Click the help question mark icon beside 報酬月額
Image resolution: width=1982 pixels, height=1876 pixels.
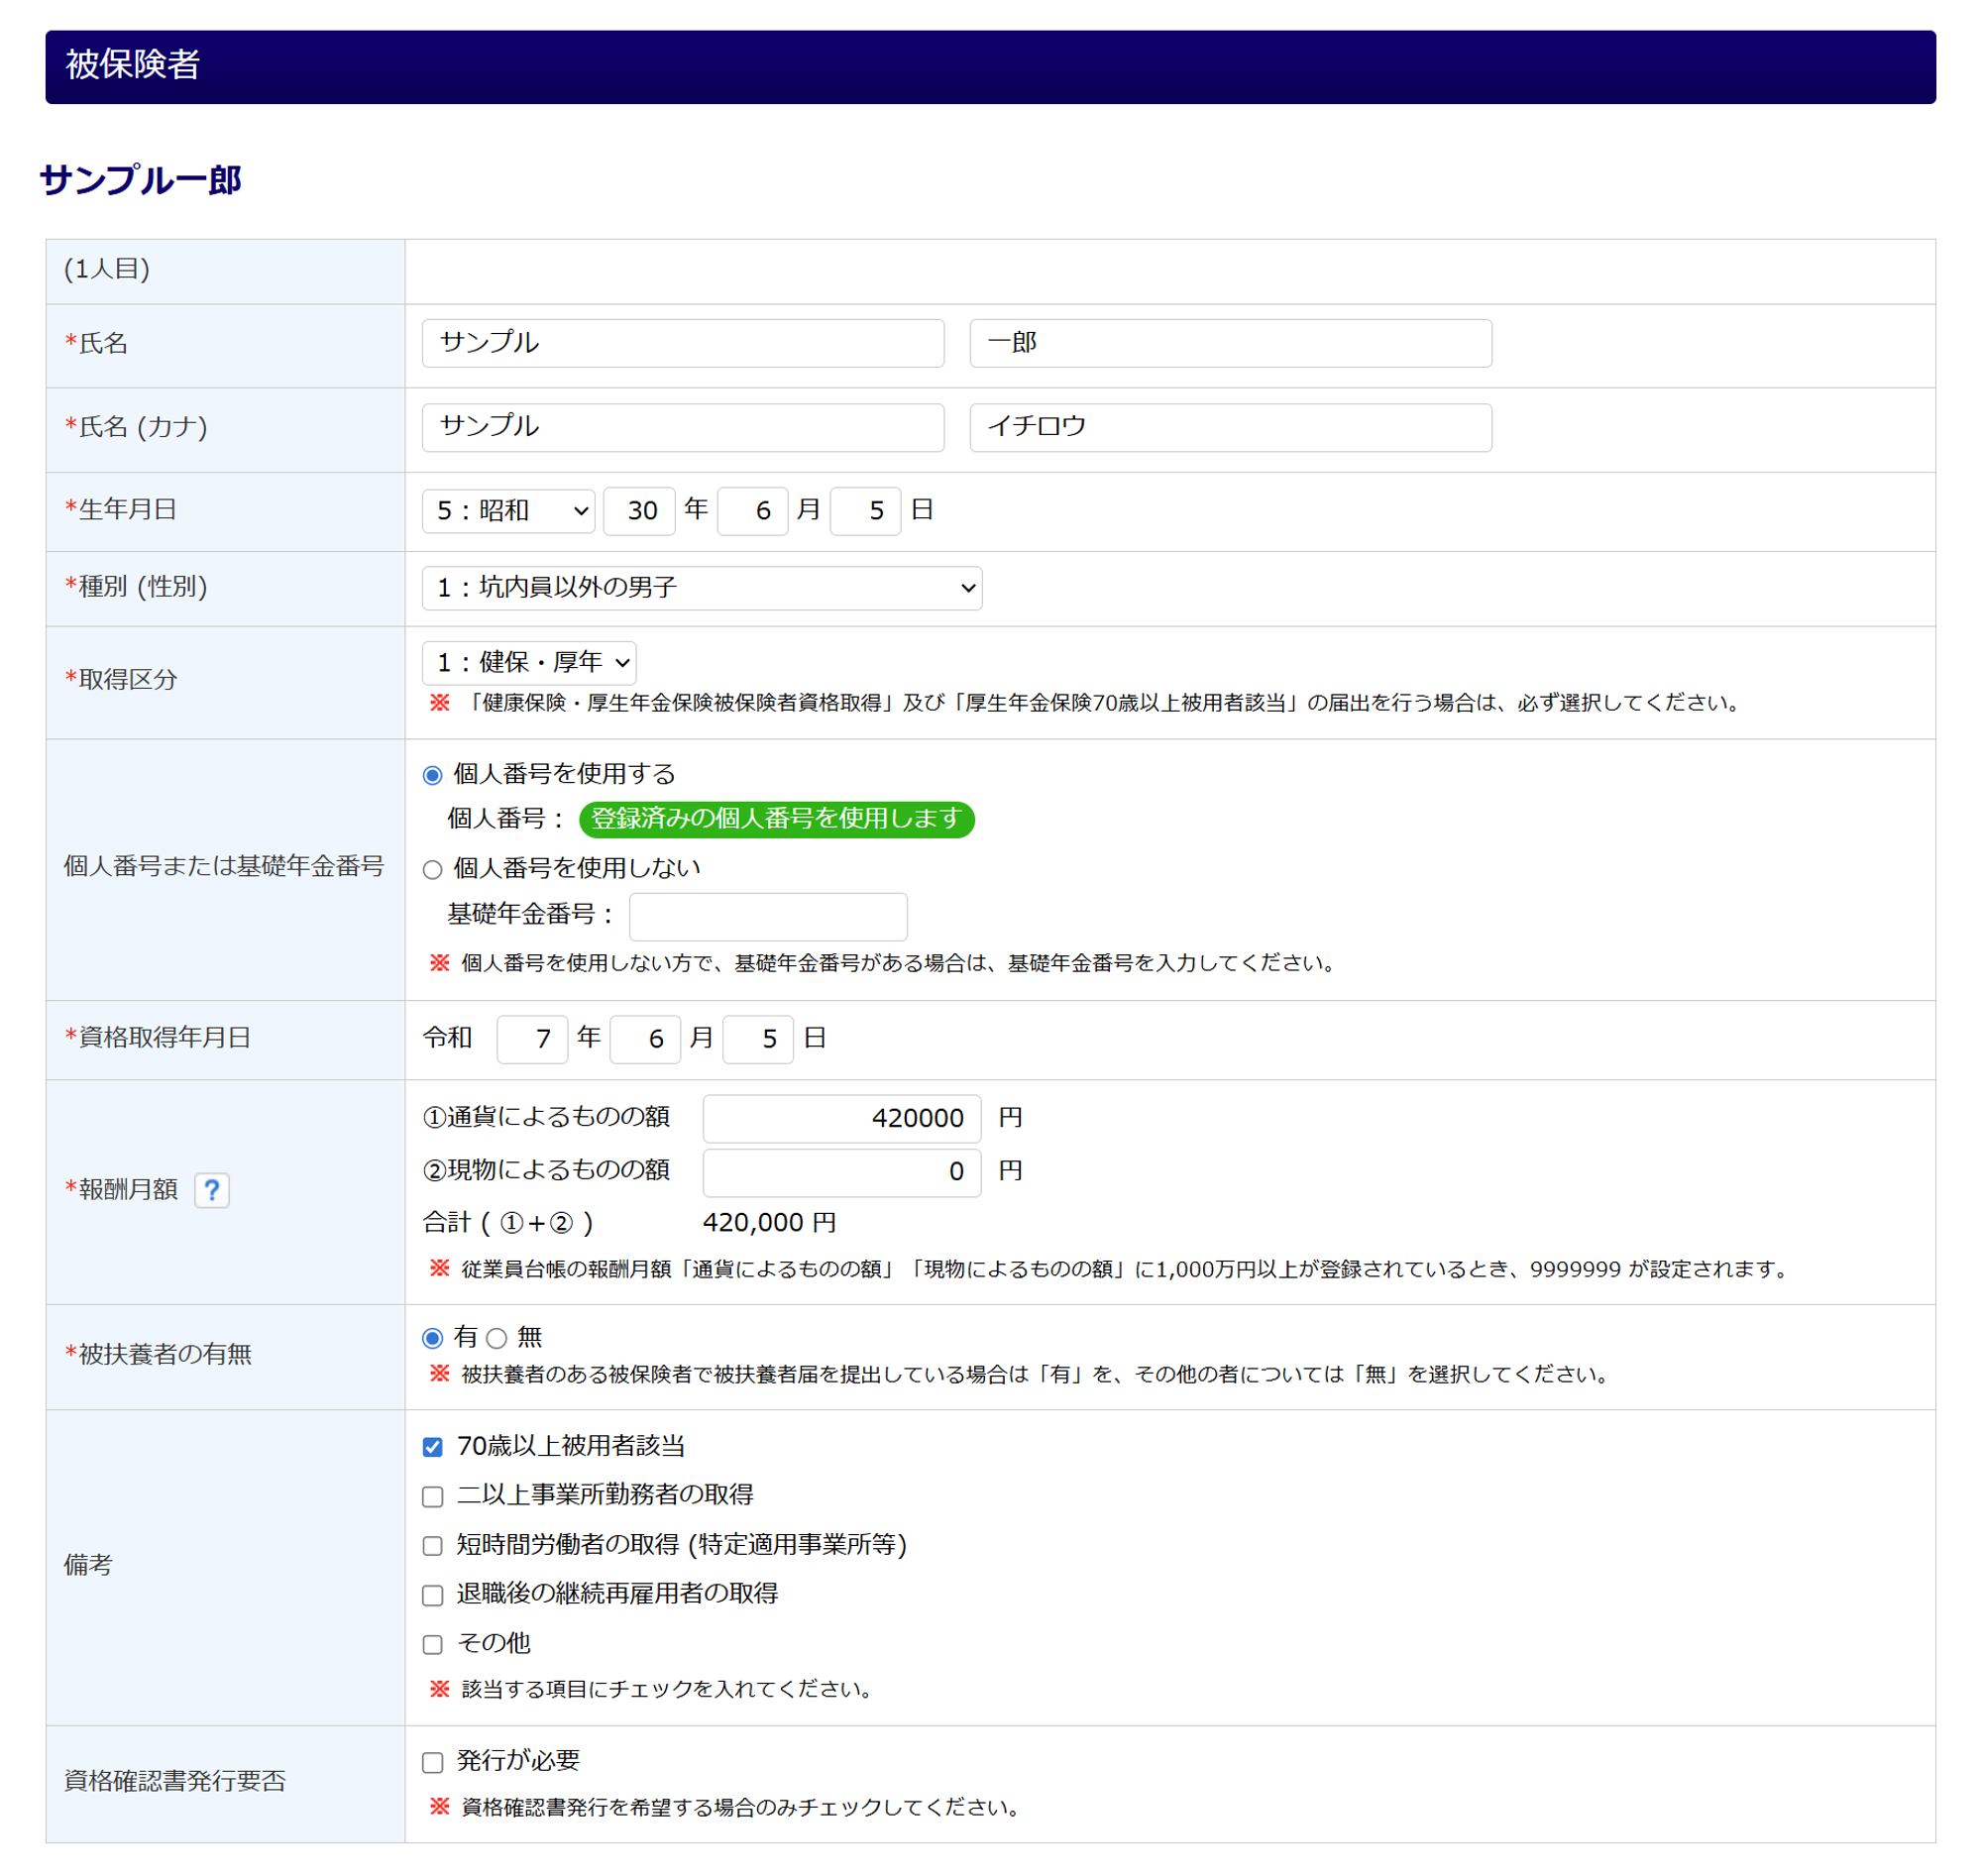[x=211, y=1189]
